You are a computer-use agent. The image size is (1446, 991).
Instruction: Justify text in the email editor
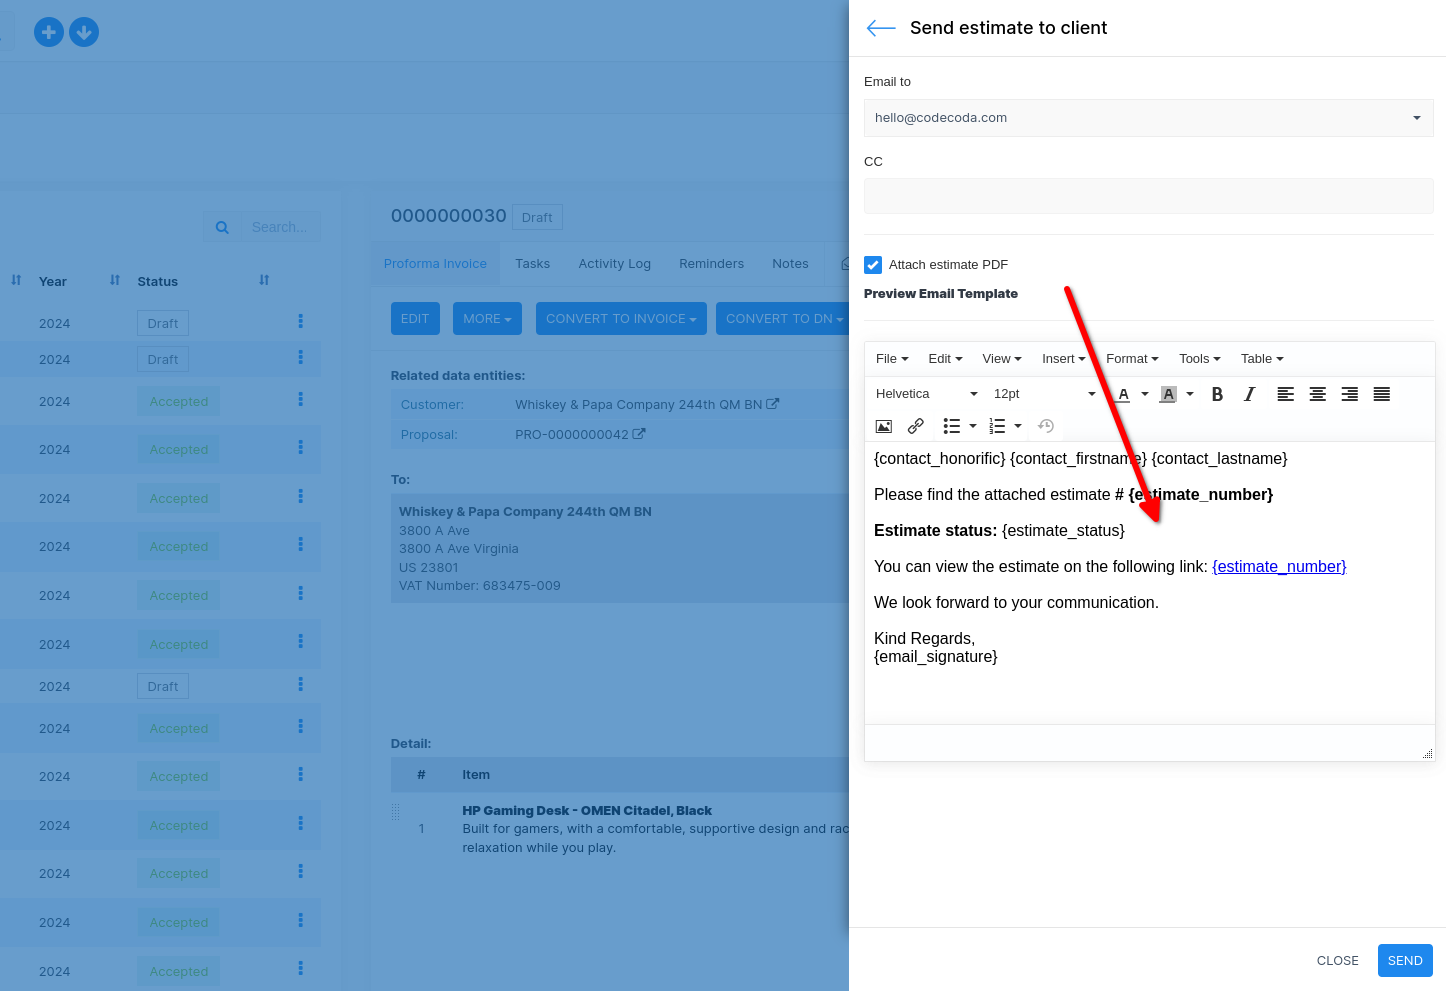(1381, 394)
